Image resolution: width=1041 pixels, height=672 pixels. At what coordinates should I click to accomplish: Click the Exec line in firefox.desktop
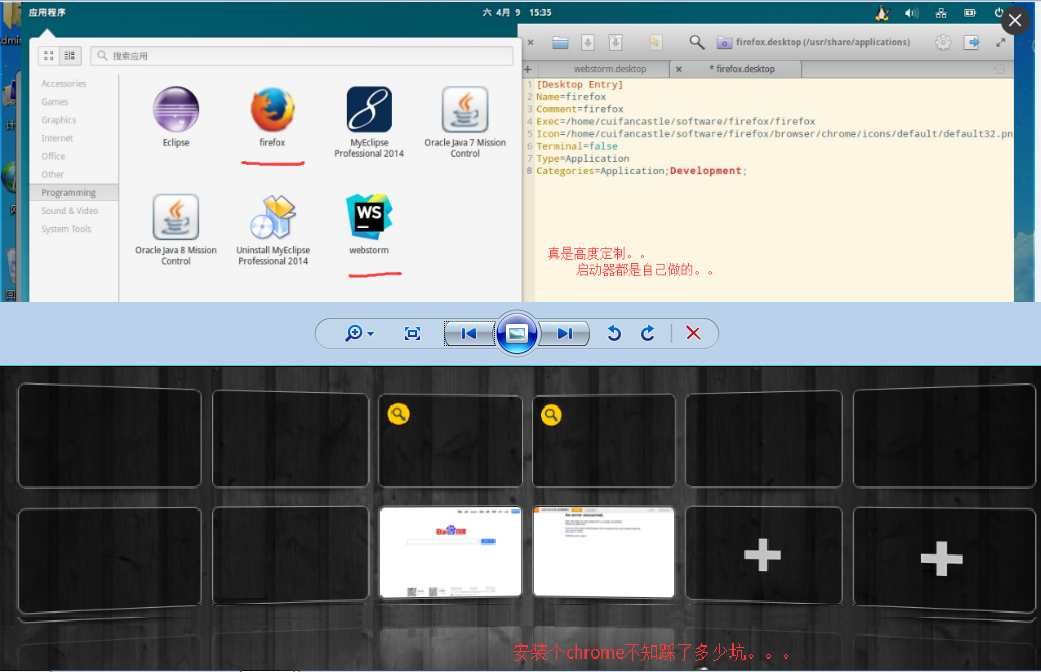[x=676, y=122]
